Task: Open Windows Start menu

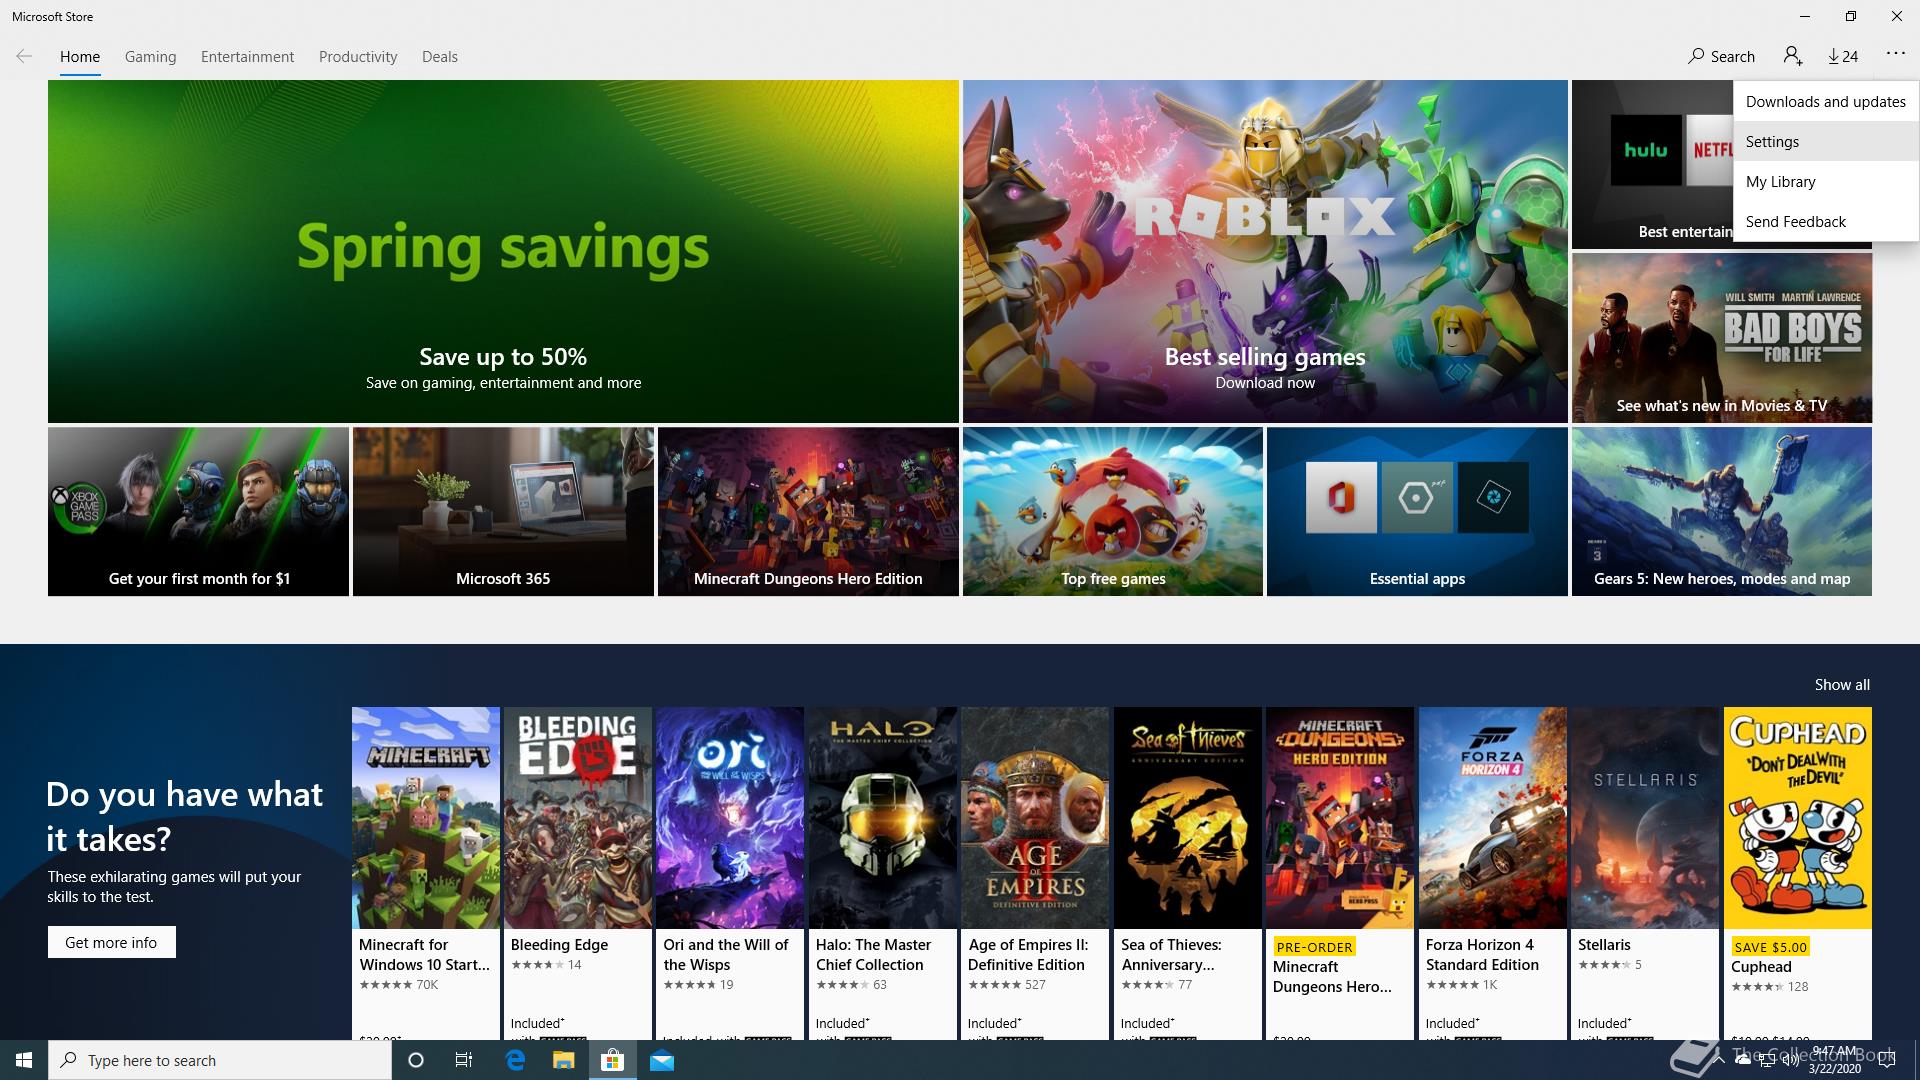Action: click(24, 1060)
